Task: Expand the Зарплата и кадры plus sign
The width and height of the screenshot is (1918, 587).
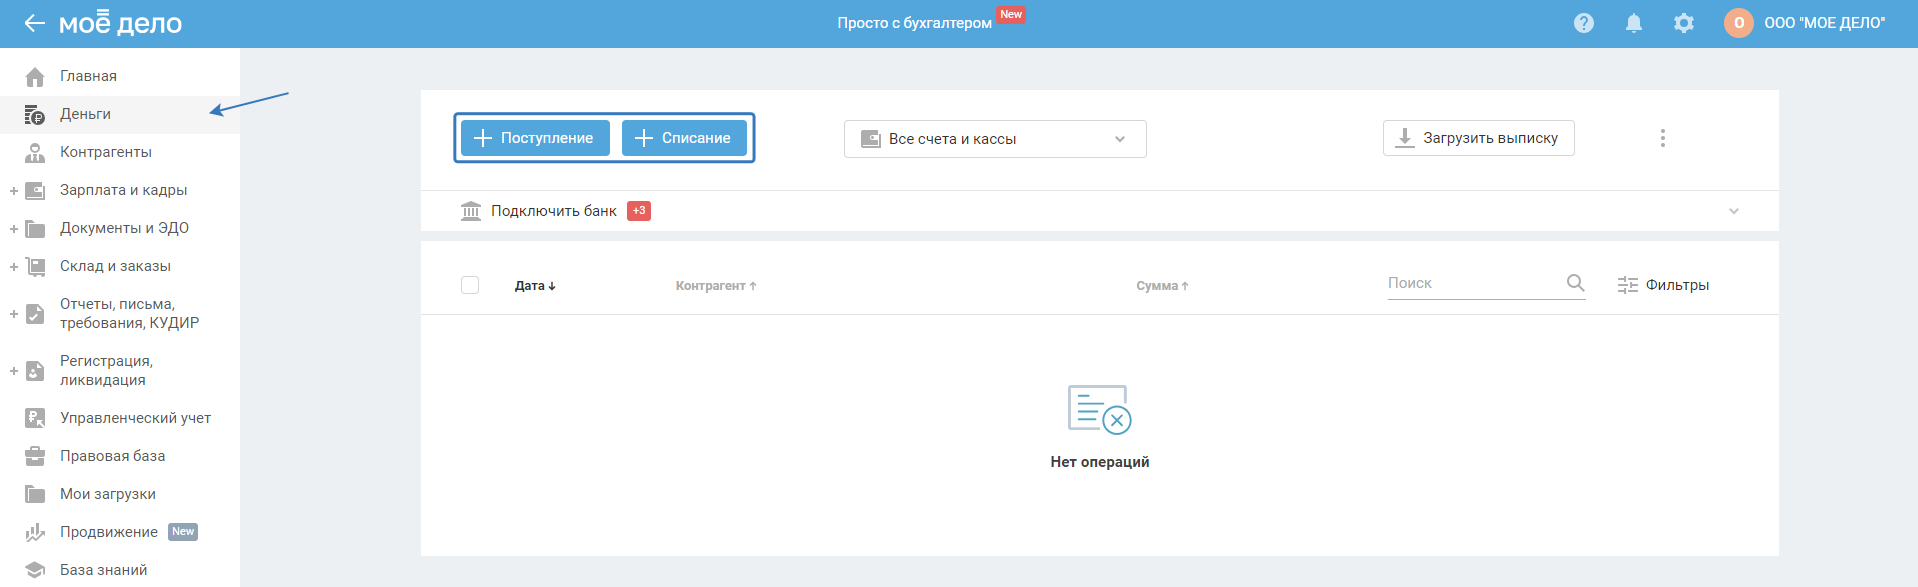Action: (14, 191)
